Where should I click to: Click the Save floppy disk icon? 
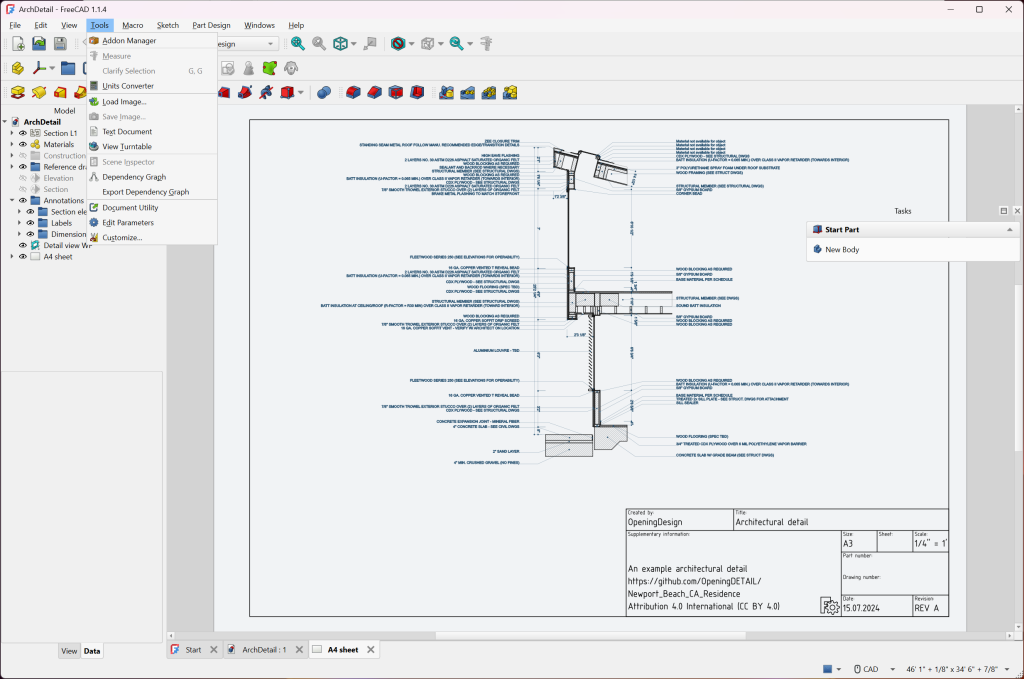point(60,44)
